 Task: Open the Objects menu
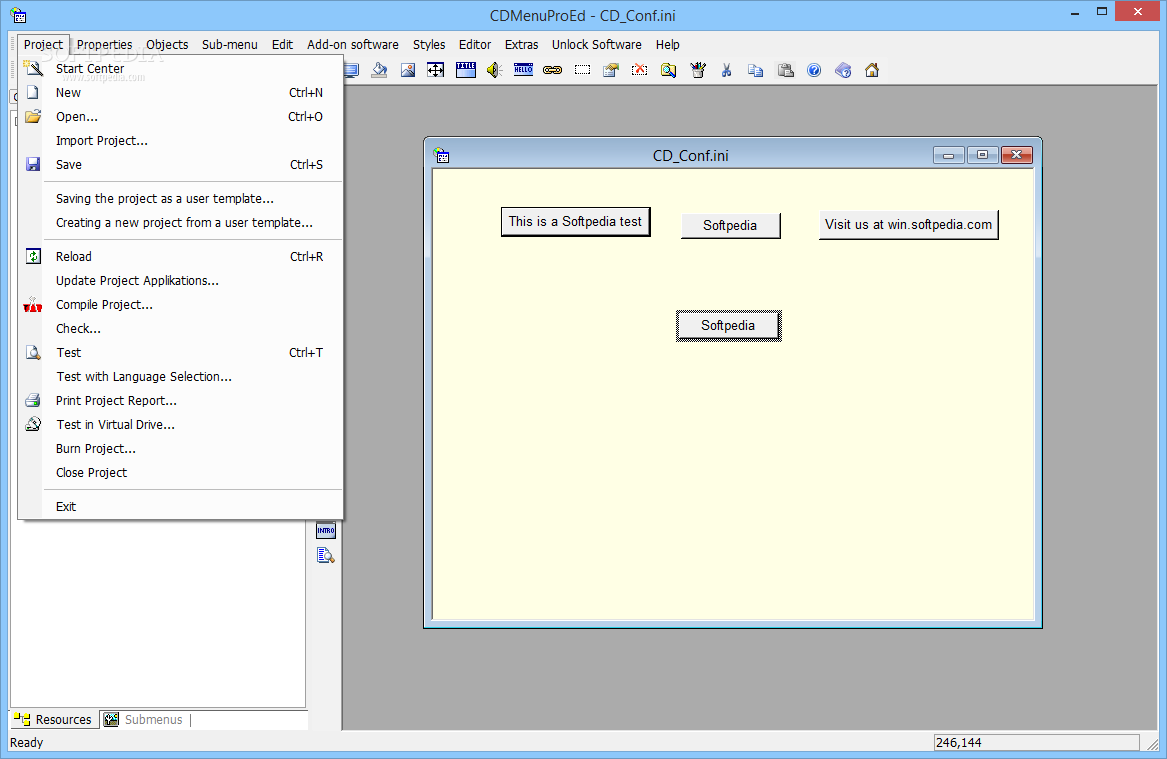click(x=167, y=45)
